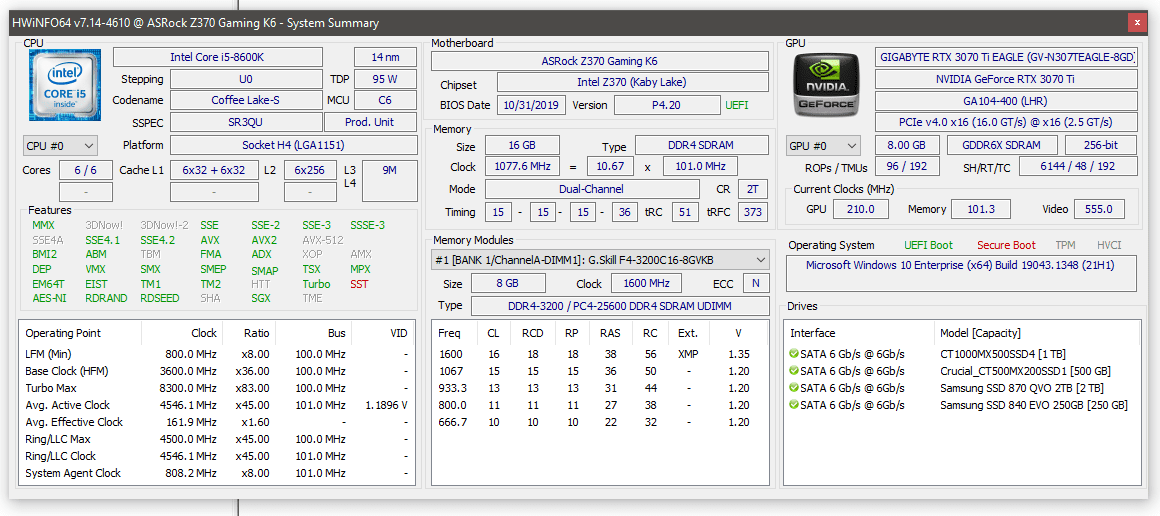The height and width of the screenshot is (516, 1160).
Task: Open the GPU #0 selector dropdown
Action: coord(823,145)
